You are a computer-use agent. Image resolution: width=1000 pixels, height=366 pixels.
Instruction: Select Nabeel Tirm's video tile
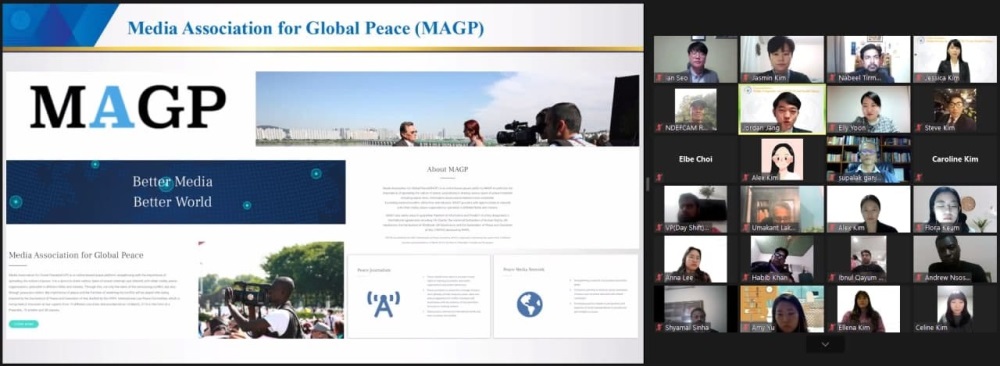click(x=869, y=59)
